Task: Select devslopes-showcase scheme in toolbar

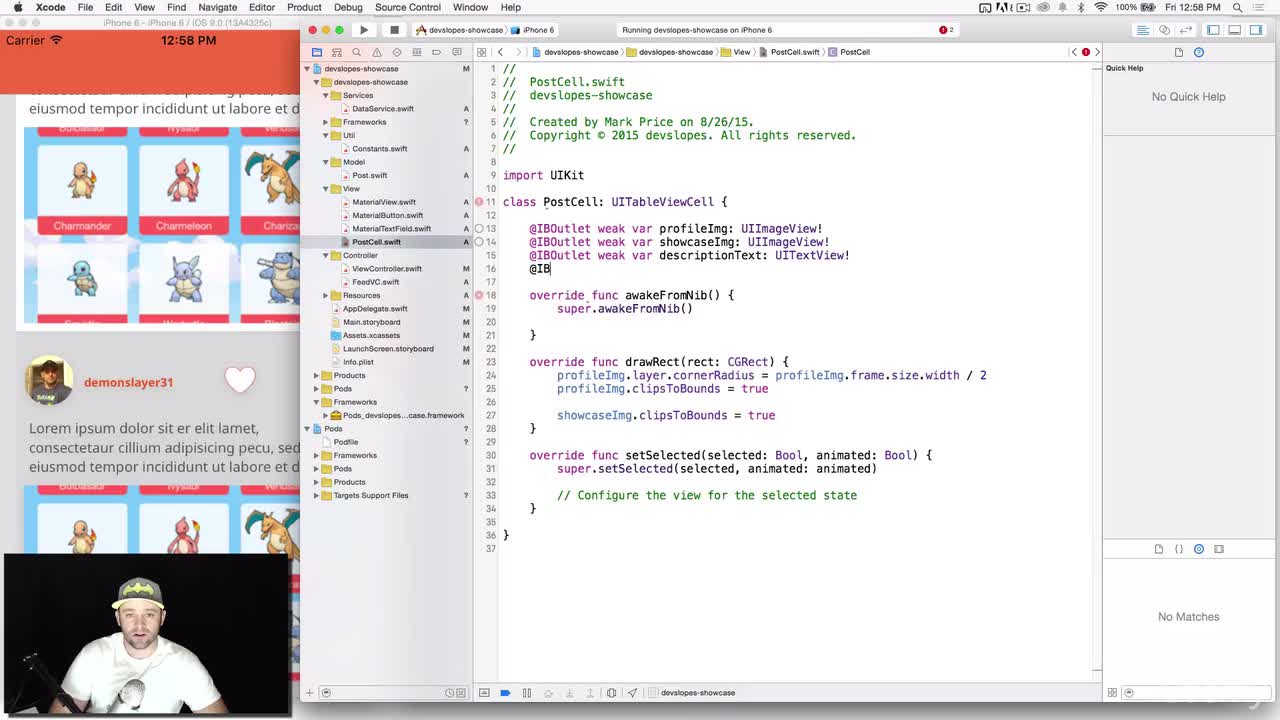Action: click(x=460, y=30)
